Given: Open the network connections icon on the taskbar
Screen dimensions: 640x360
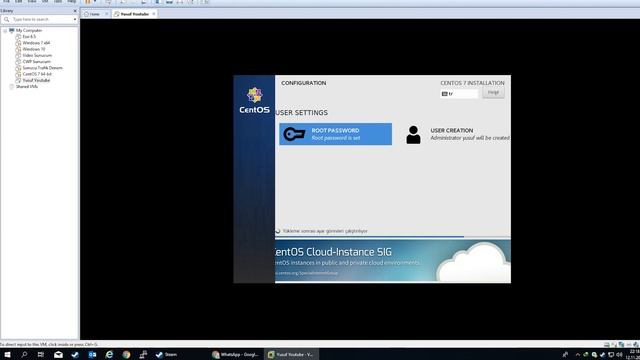Looking at the screenshot, I should point(143,354).
